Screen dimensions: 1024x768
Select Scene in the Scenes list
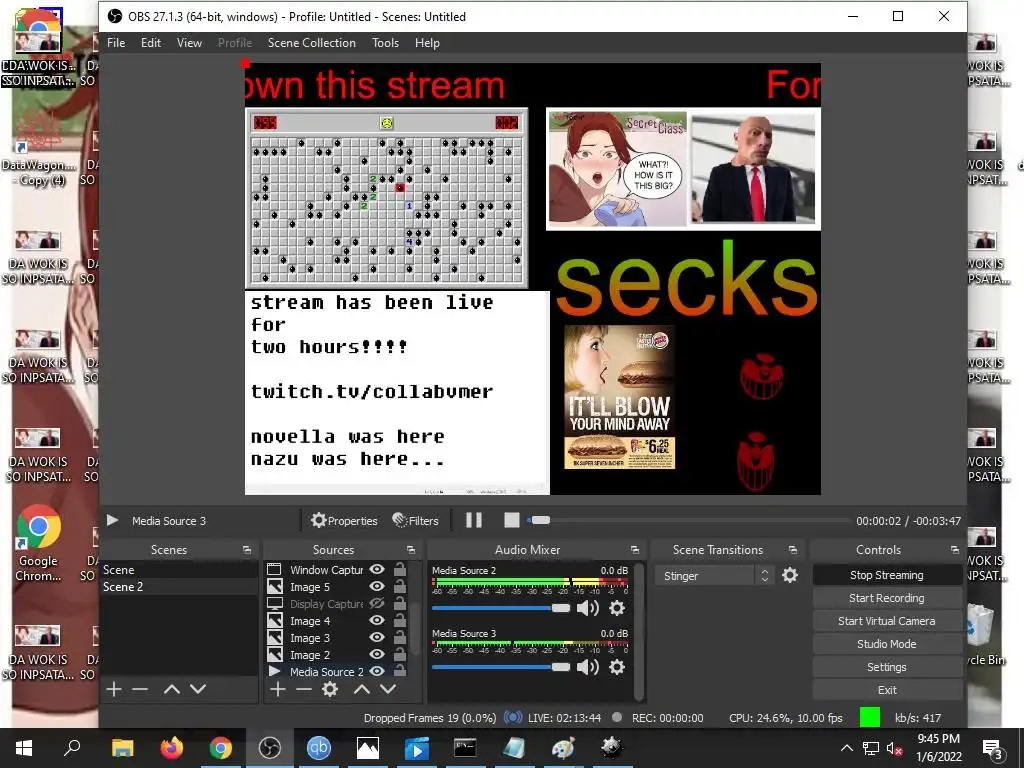point(179,569)
